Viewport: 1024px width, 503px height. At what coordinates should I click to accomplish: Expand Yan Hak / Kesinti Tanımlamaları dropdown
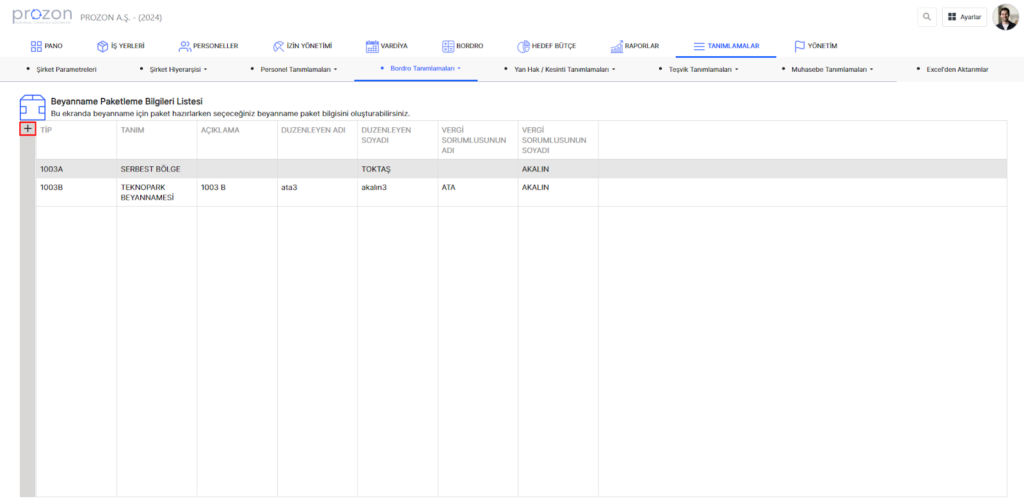point(564,70)
